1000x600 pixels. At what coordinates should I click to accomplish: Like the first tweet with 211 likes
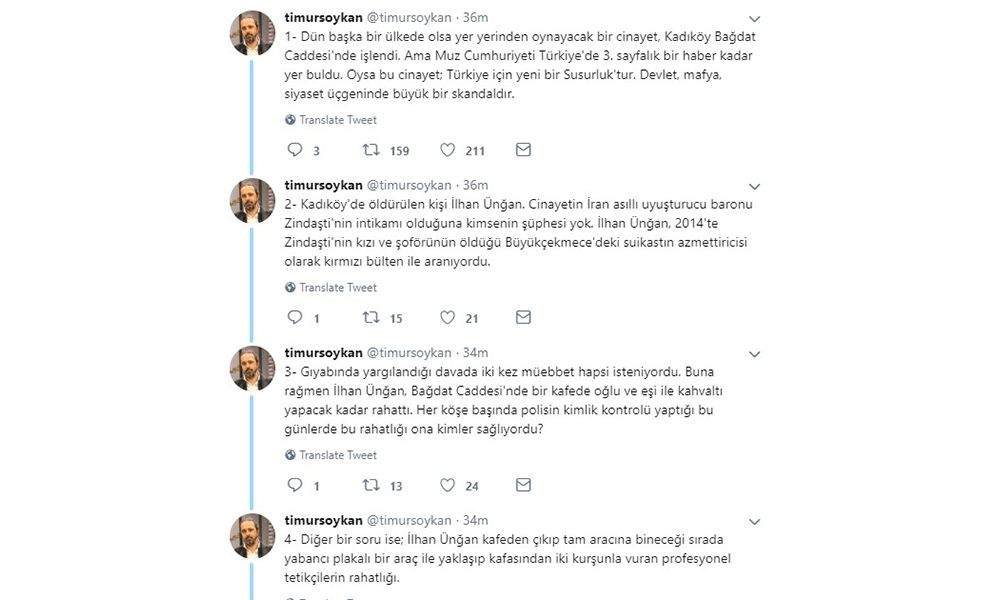(x=448, y=150)
